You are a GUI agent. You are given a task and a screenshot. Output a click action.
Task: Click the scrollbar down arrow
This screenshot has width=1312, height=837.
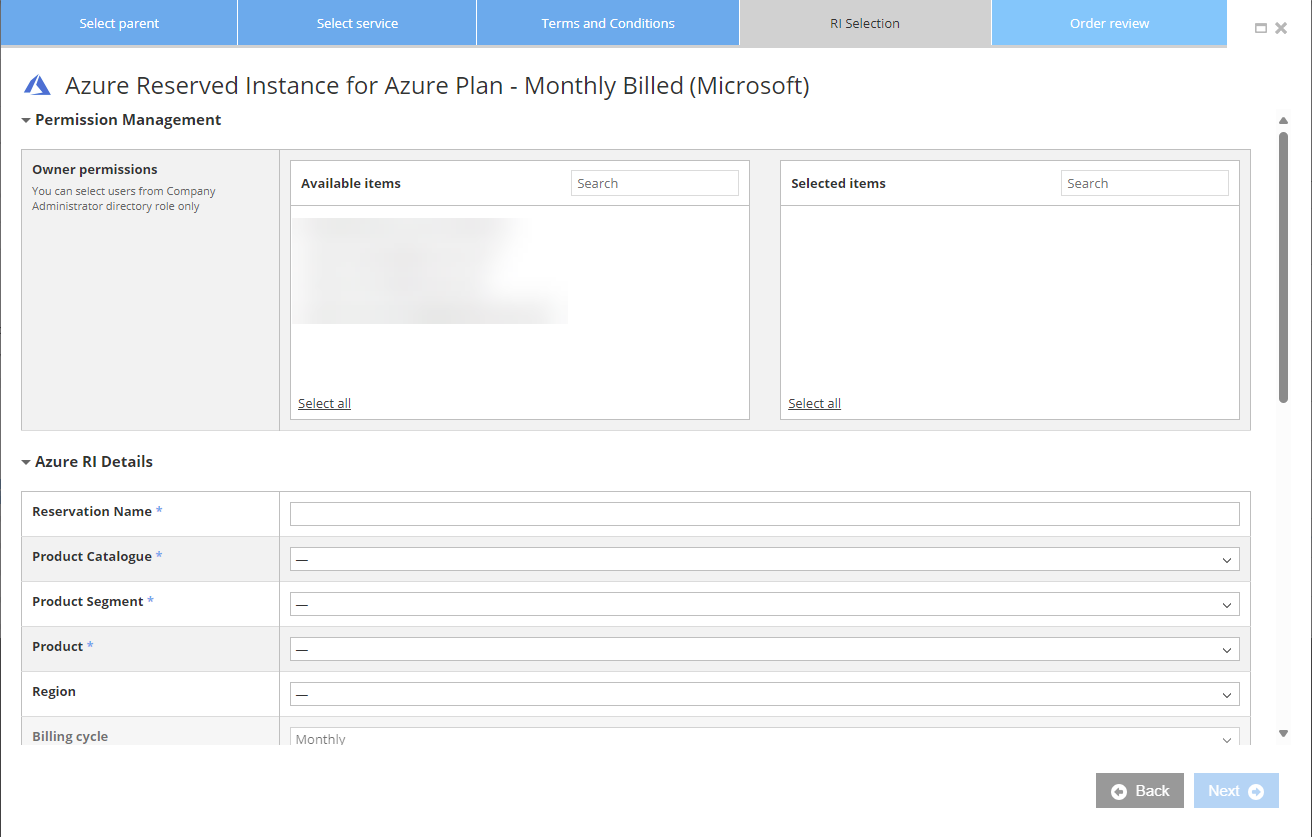click(1283, 734)
